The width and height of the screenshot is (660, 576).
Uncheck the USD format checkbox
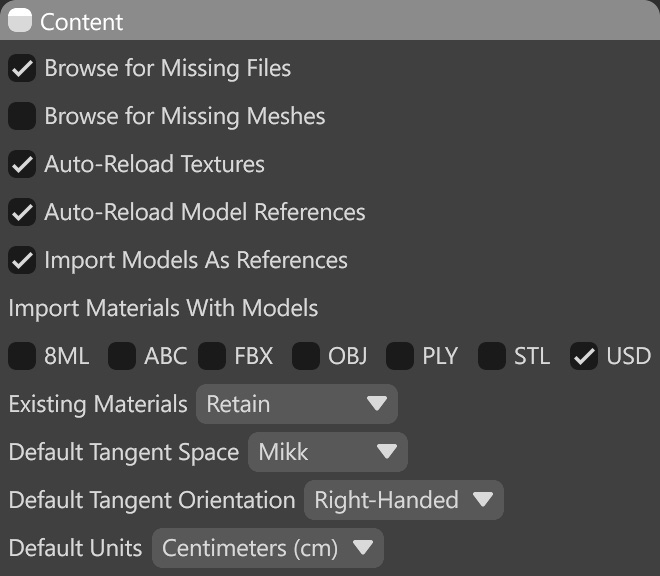pyautogui.click(x=584, y=356)
